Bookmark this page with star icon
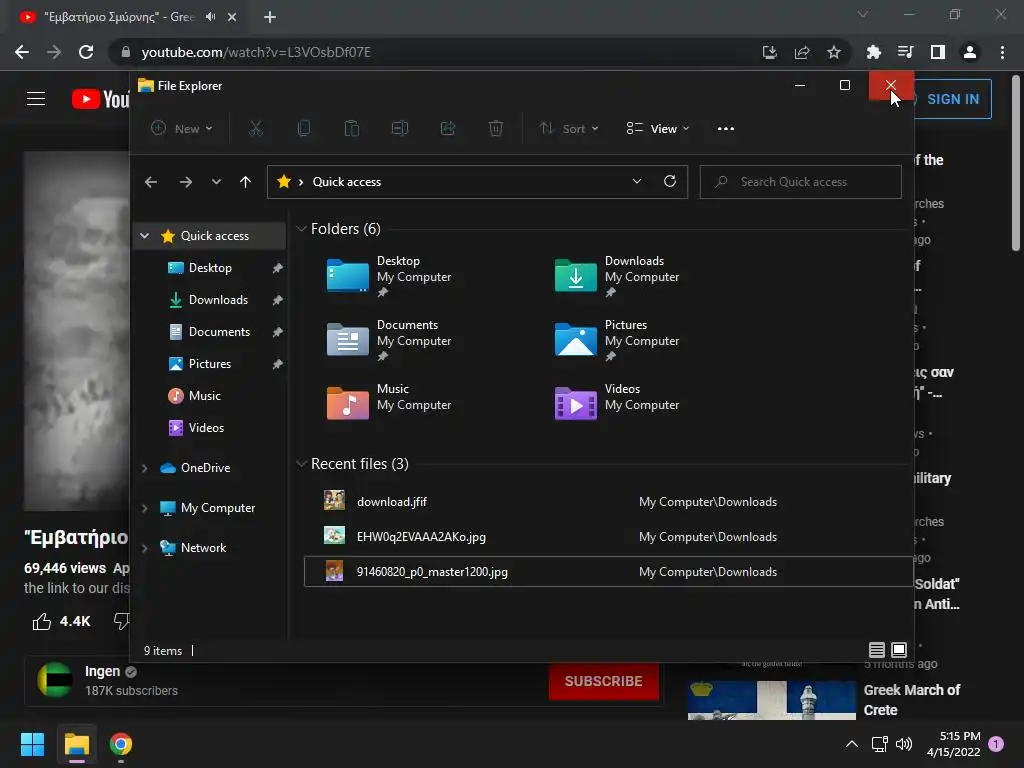The width and height of the screenshot is (1024, 768). pos(833,52)
